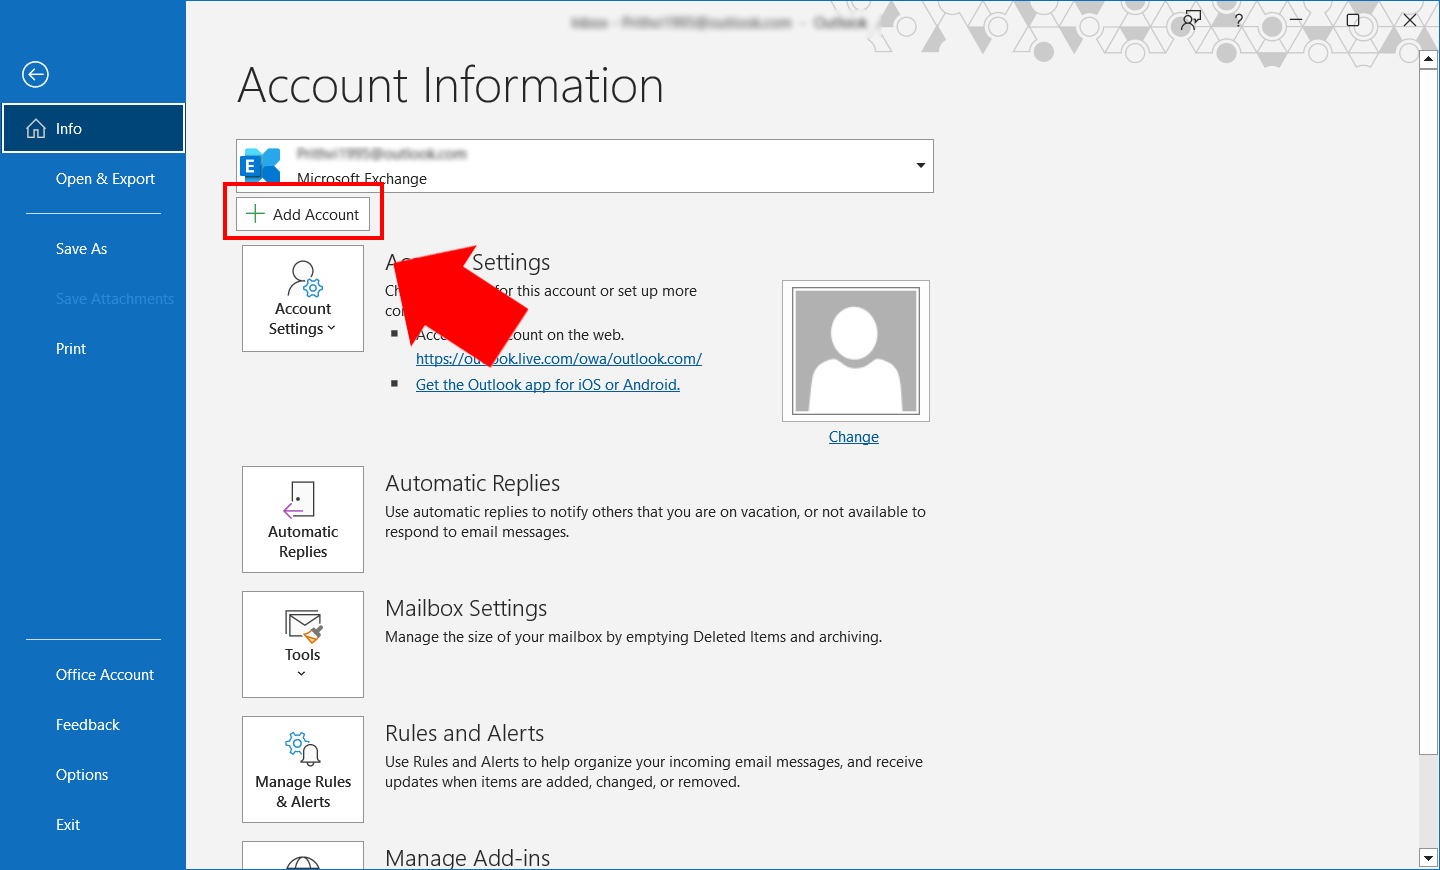This screenshot has height=870, width=1440.
Task: Expand the account selector dropdown
Action: (x=921, y=165)
